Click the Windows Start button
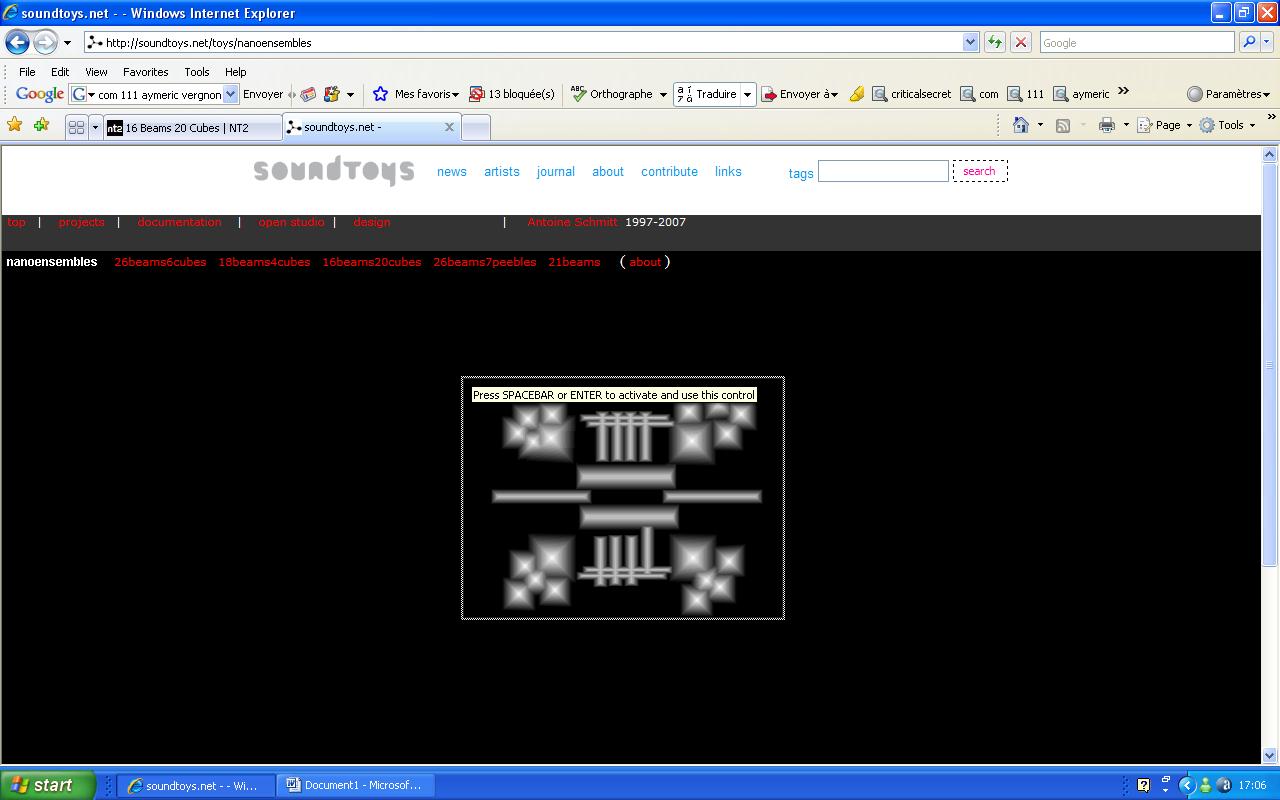This screenshot has height=800, width=1280. pos(47,785)
